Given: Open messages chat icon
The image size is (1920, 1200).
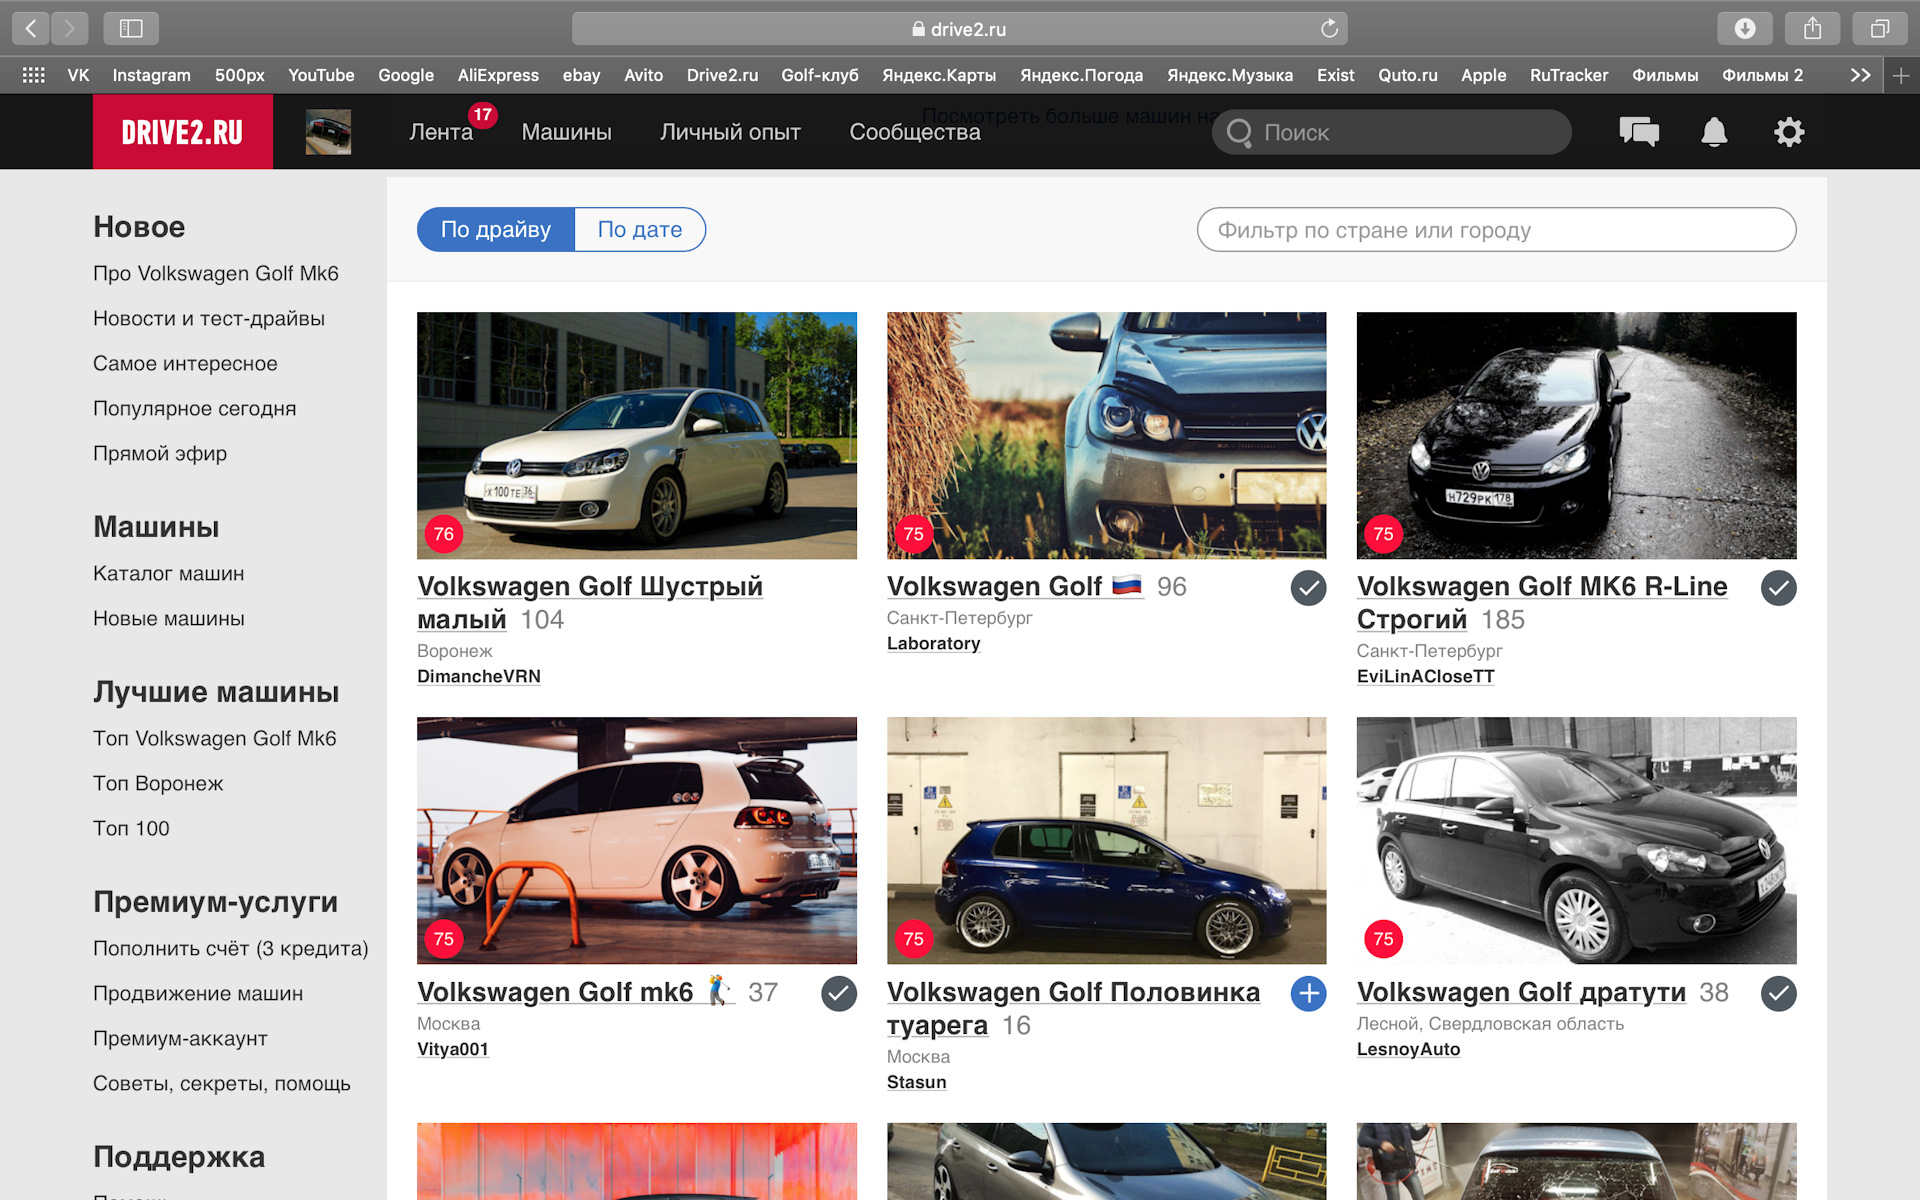Looking at the screenshot, I should point(1639,132).
